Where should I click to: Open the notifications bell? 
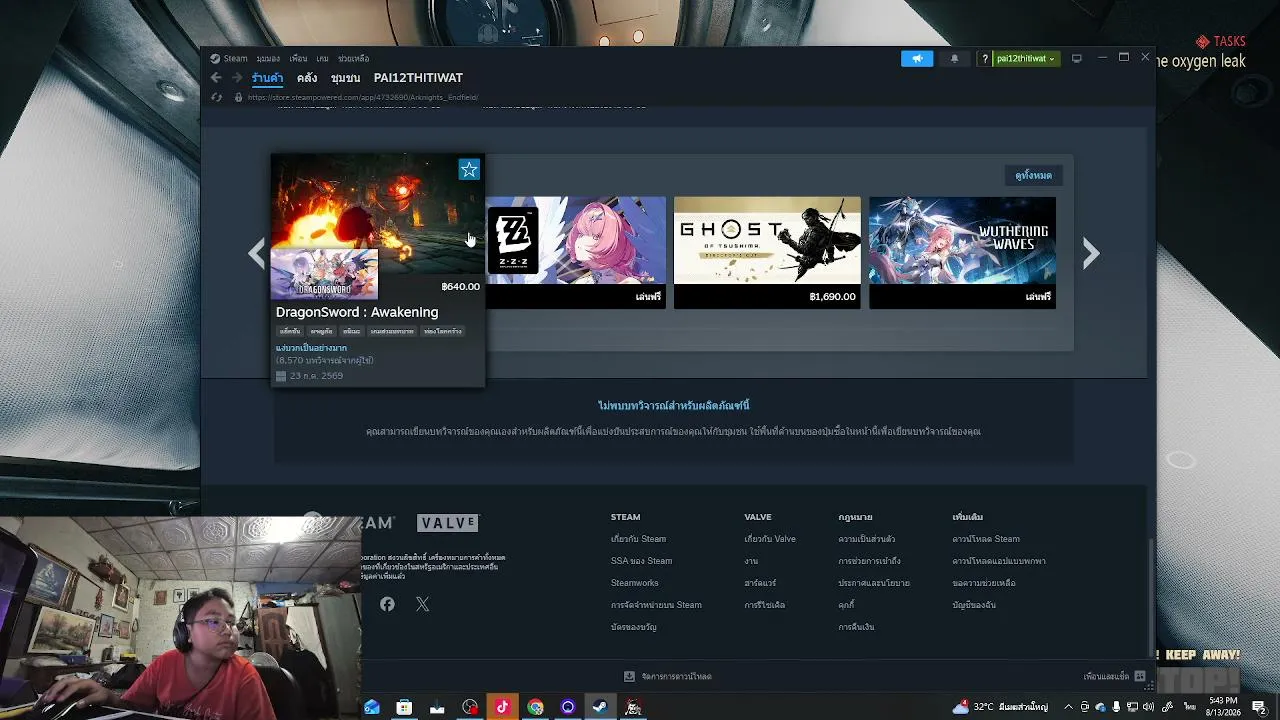coord(954,58)
